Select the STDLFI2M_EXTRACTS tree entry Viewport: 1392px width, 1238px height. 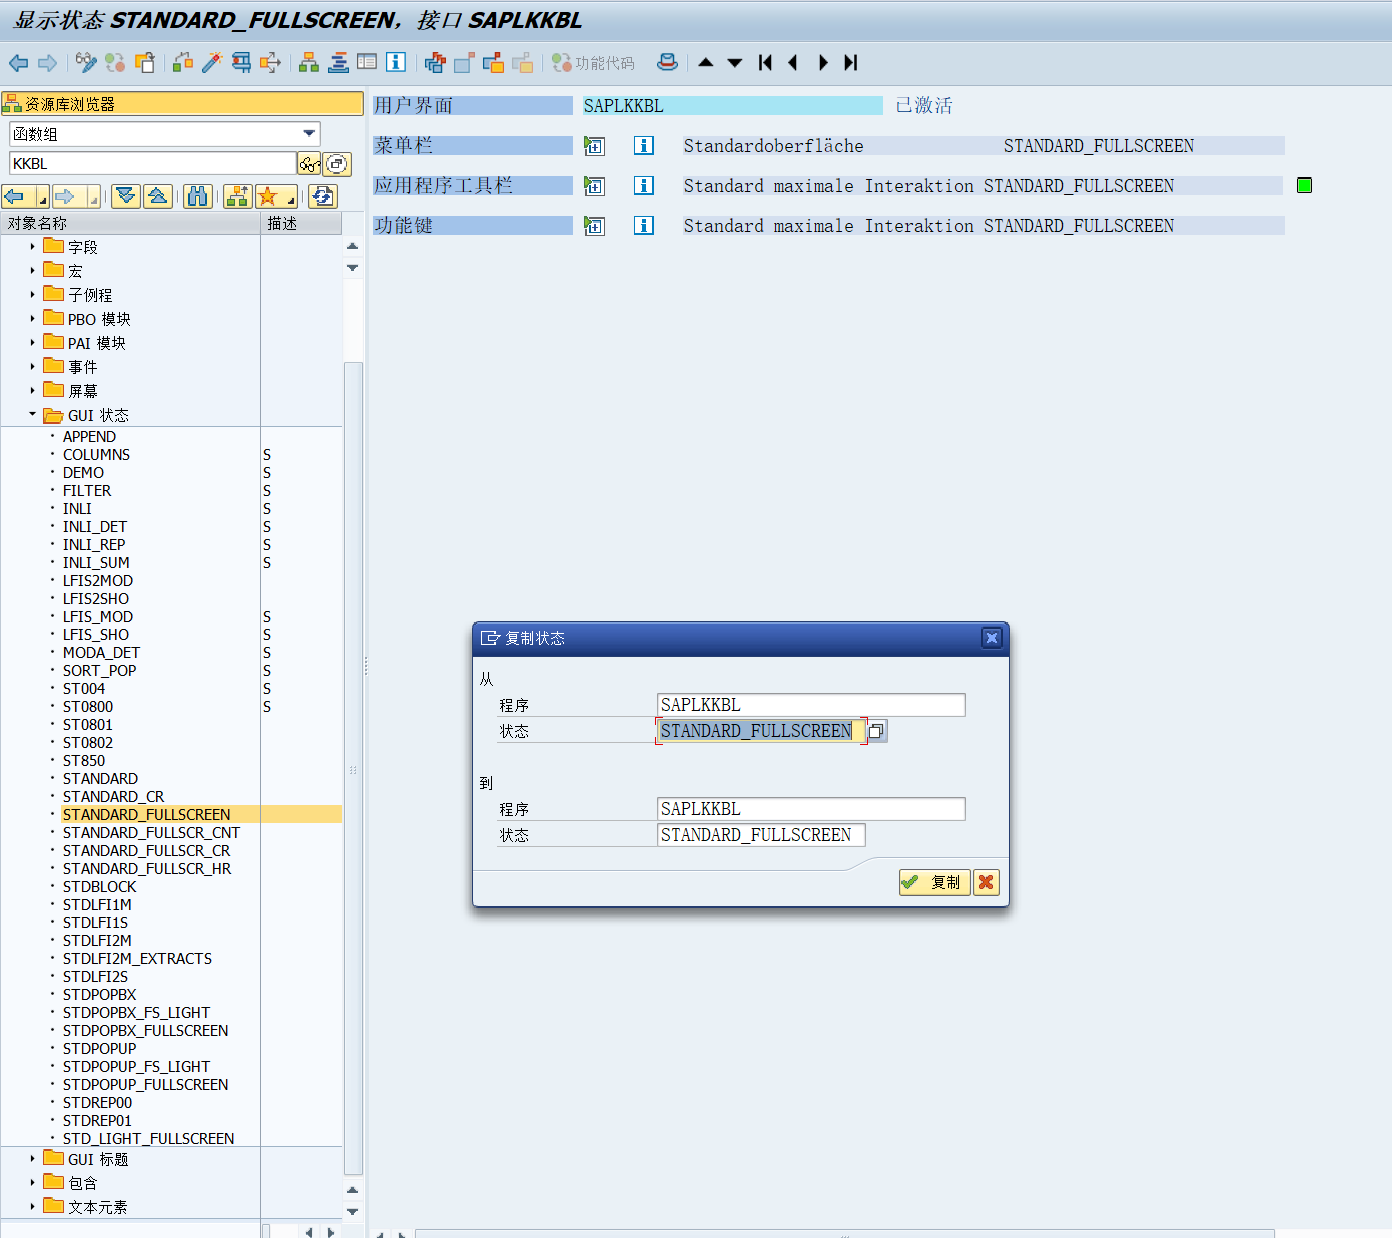point(137,959)
